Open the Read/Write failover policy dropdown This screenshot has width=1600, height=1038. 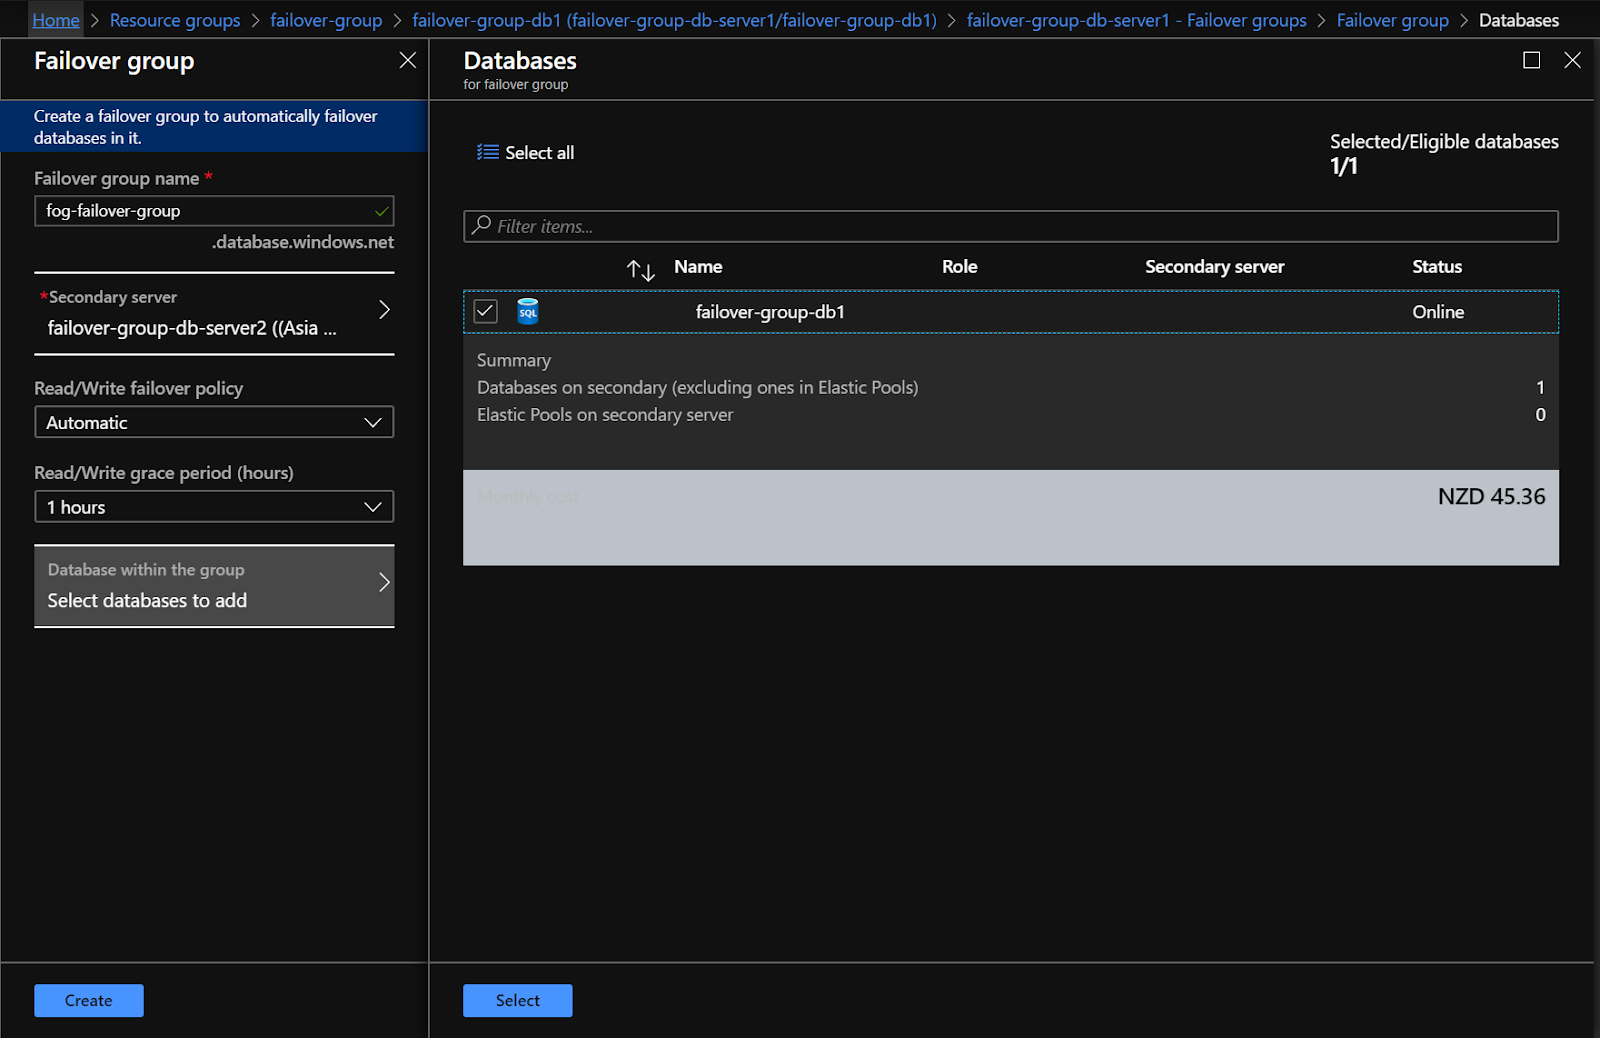(x=213, y=422)
